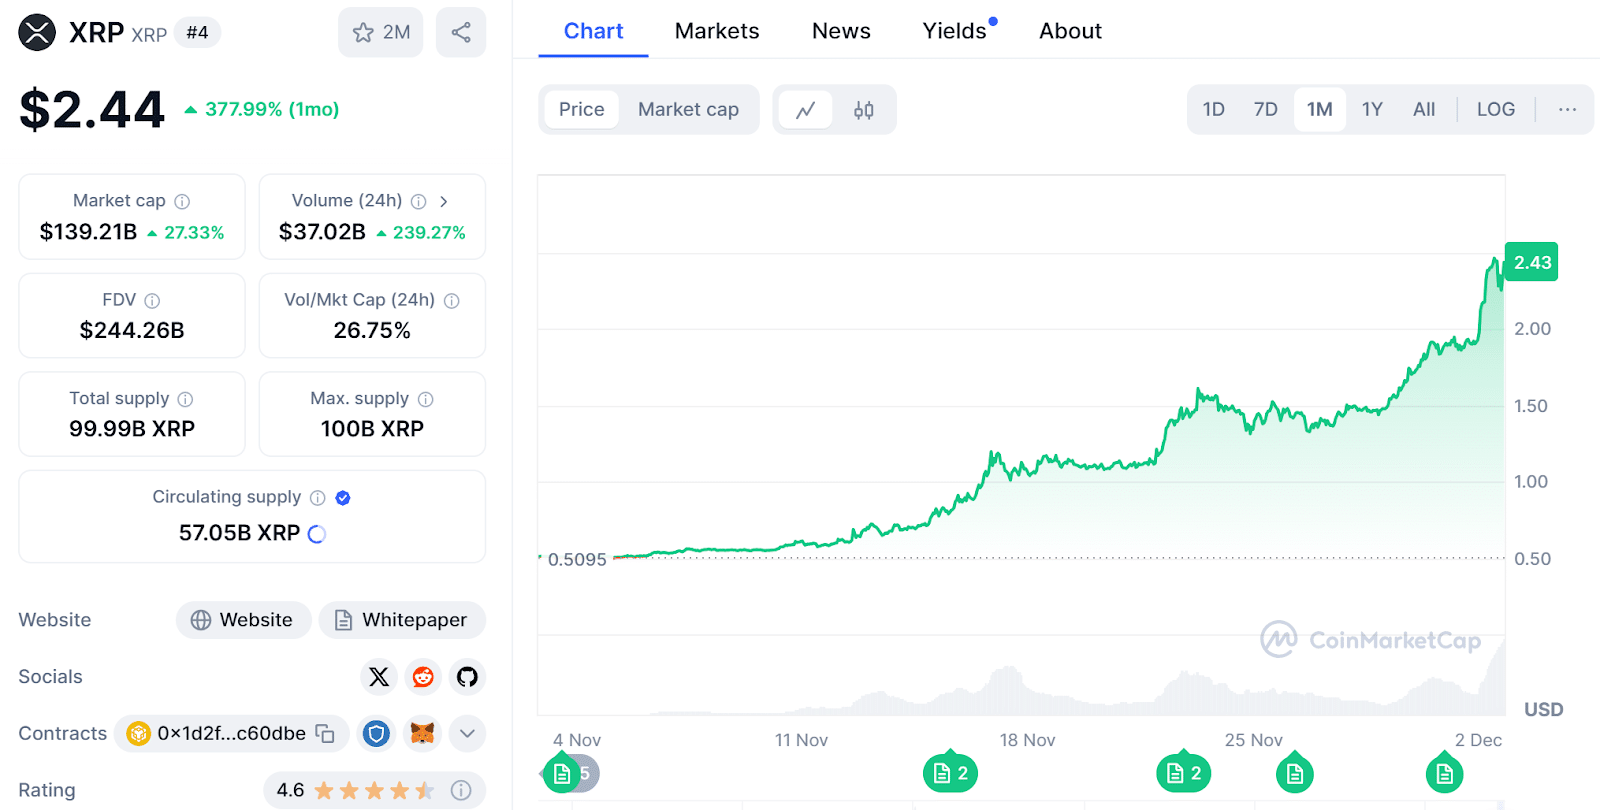
Task: Switch to the Yields tab
Action: [x=955, y=31]
